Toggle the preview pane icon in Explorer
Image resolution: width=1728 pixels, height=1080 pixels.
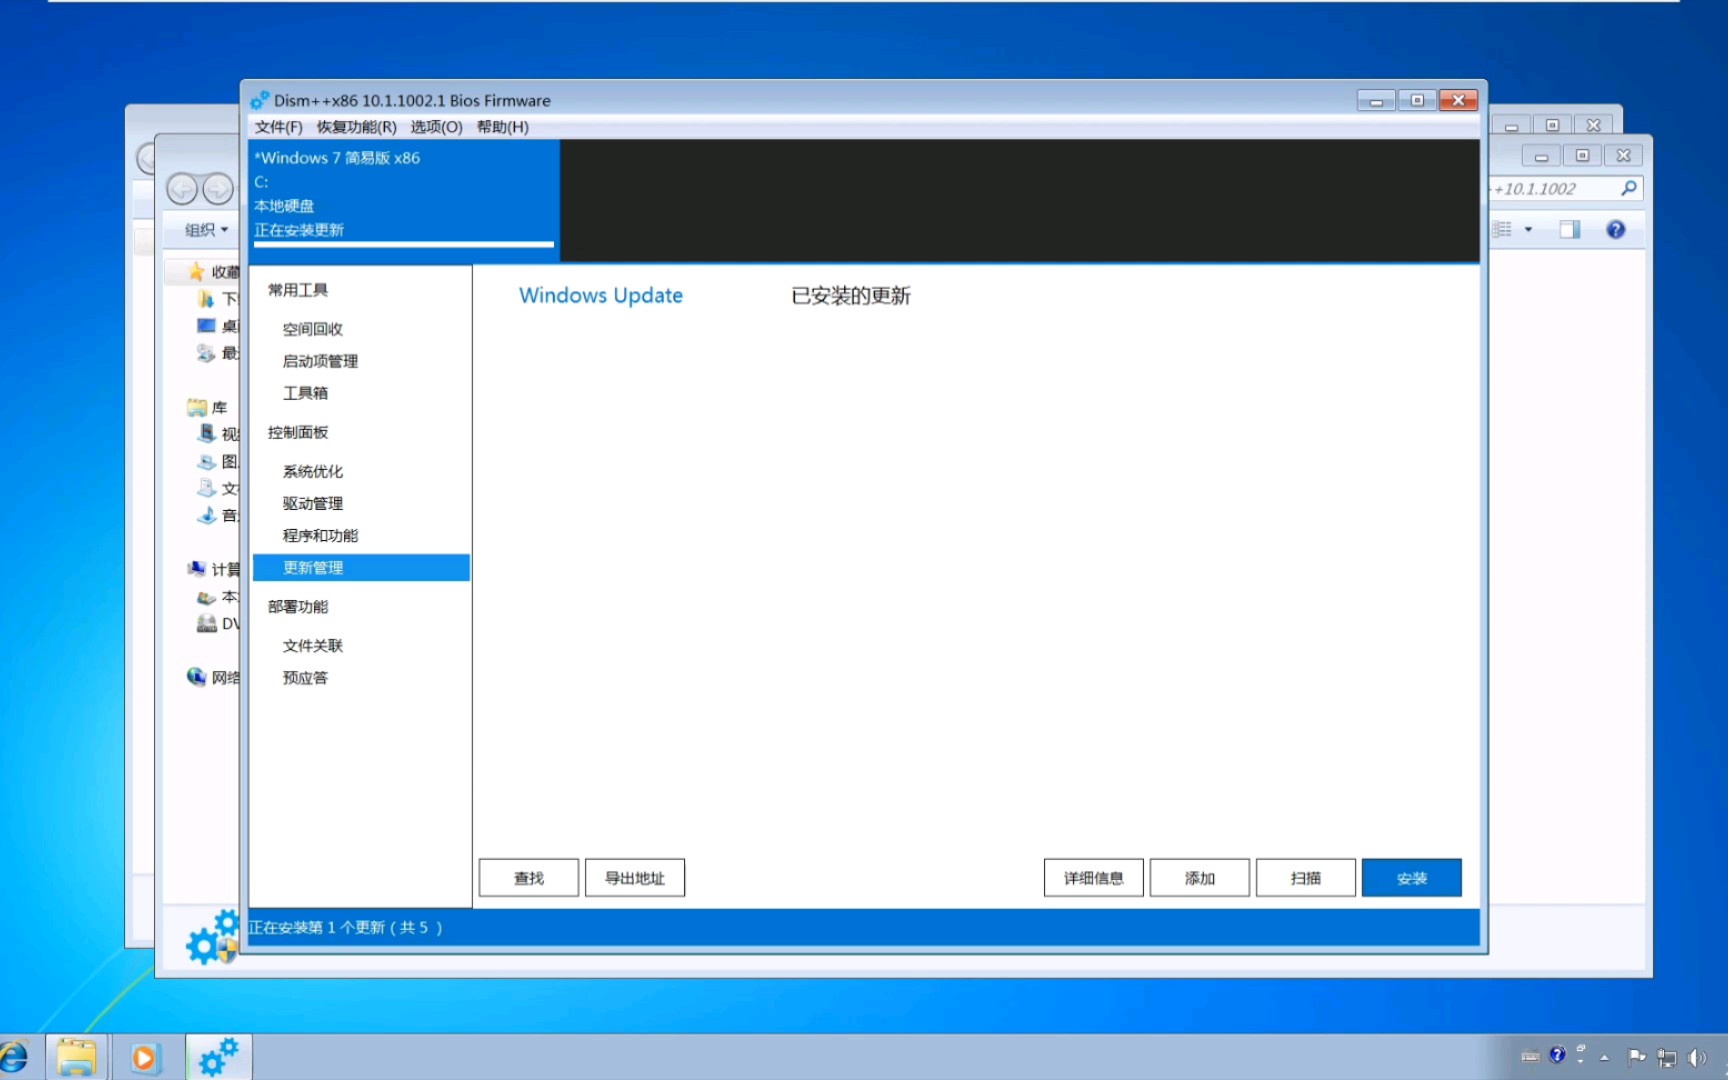coord(1570,230)
